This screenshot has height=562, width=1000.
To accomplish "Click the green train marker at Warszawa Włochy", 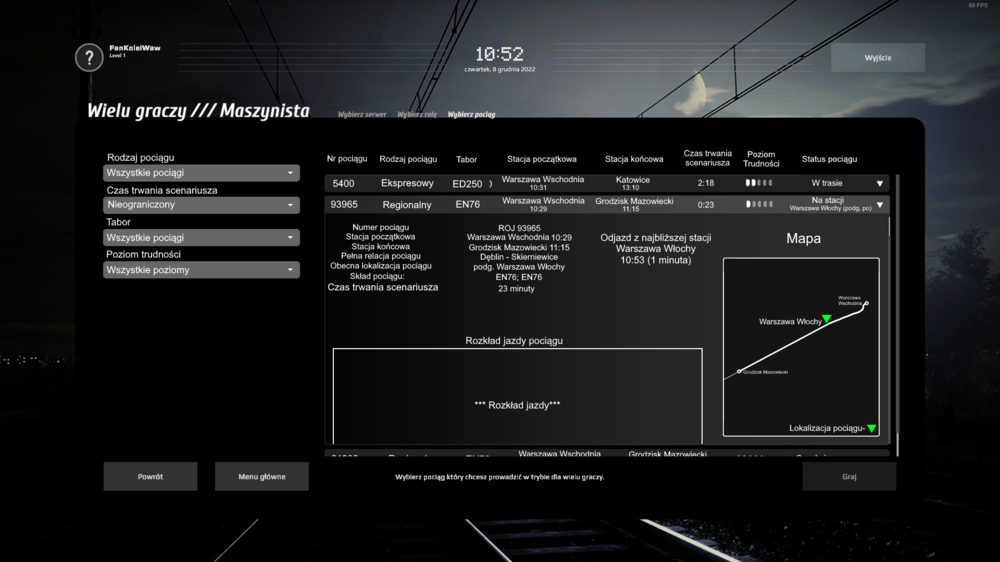I will 827,319.
